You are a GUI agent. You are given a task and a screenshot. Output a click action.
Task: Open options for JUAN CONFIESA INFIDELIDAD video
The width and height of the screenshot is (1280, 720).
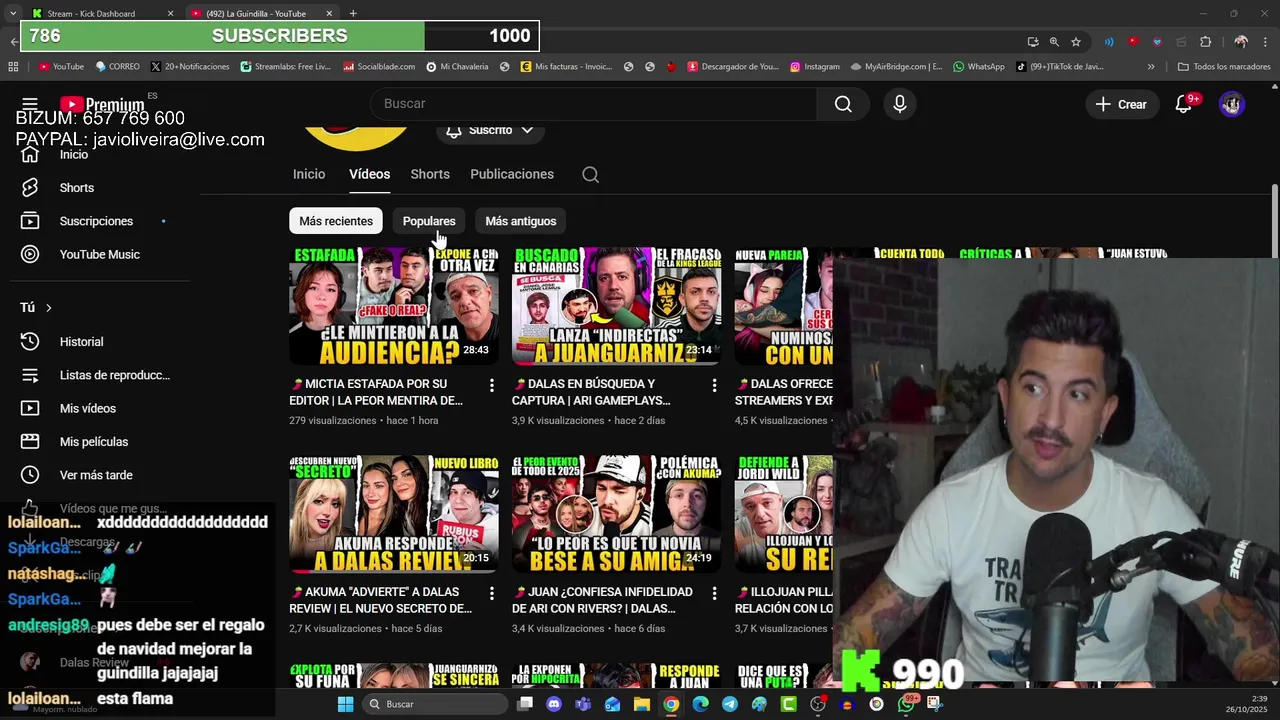click(x=714, y=593)
